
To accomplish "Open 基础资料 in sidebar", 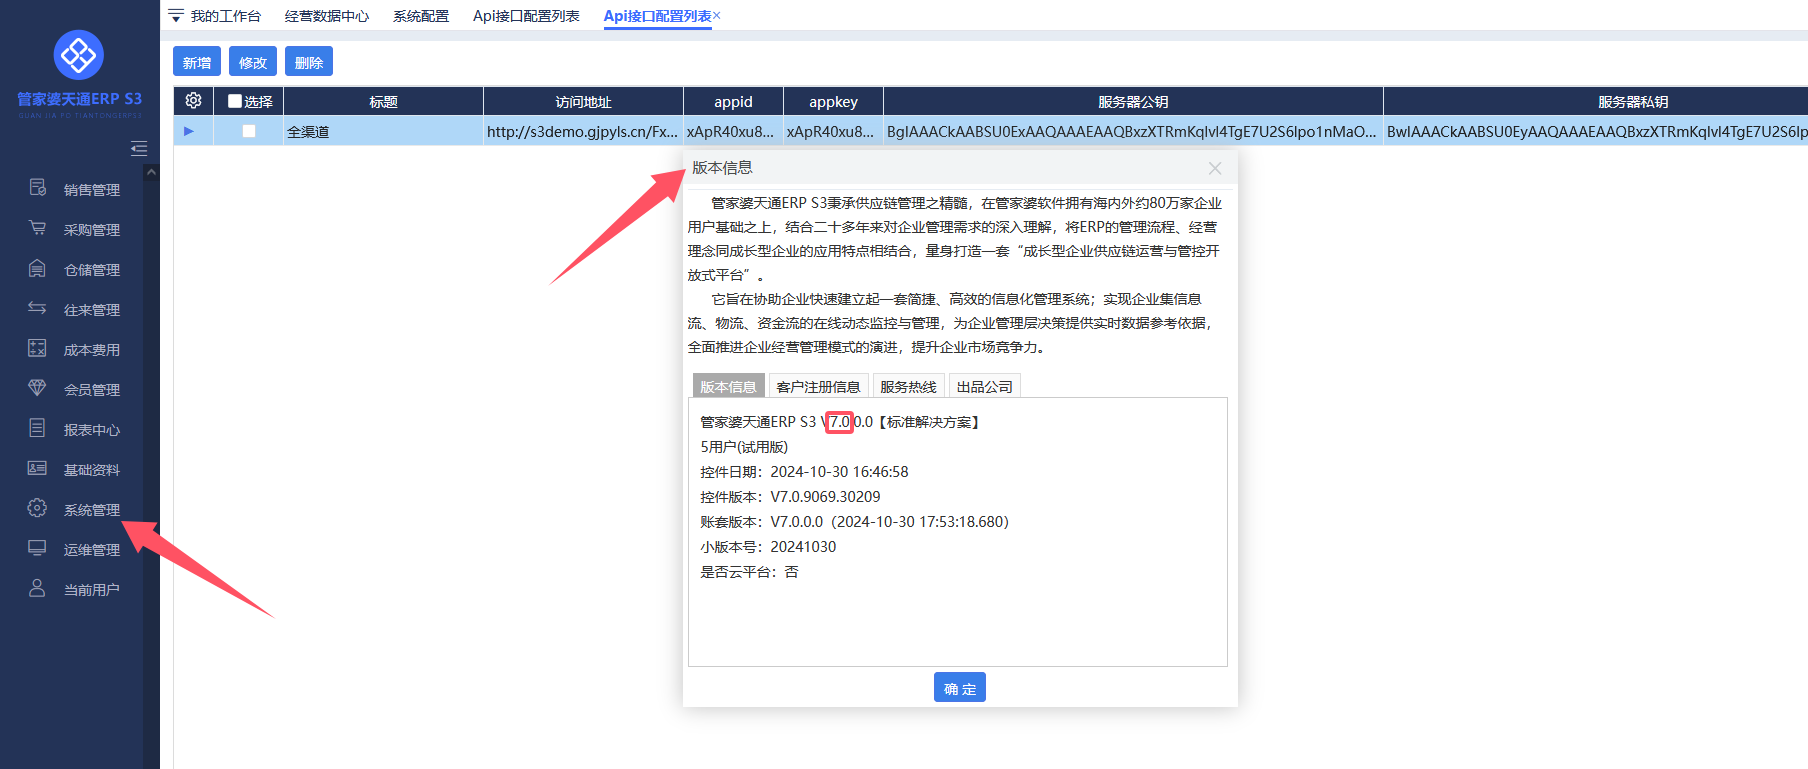I will click(92, 469).
